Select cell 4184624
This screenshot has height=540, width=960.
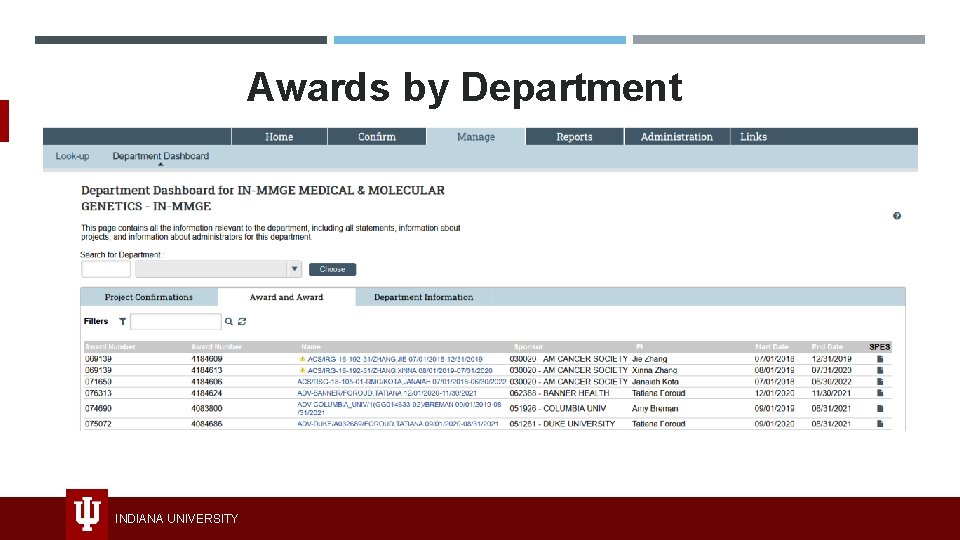207,393
